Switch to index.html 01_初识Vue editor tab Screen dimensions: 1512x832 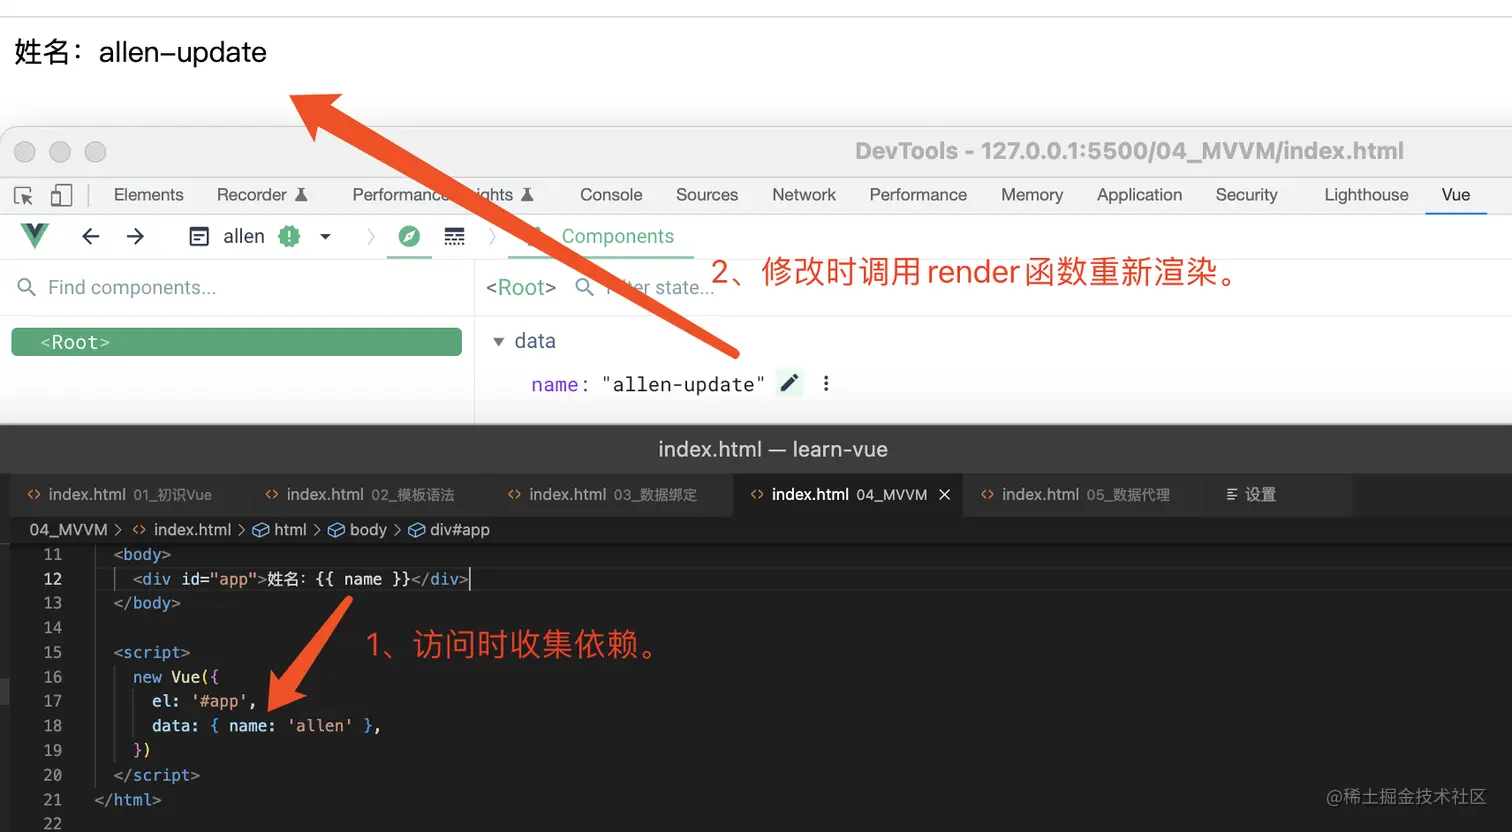pyautogui.click(x=129, y=495)
